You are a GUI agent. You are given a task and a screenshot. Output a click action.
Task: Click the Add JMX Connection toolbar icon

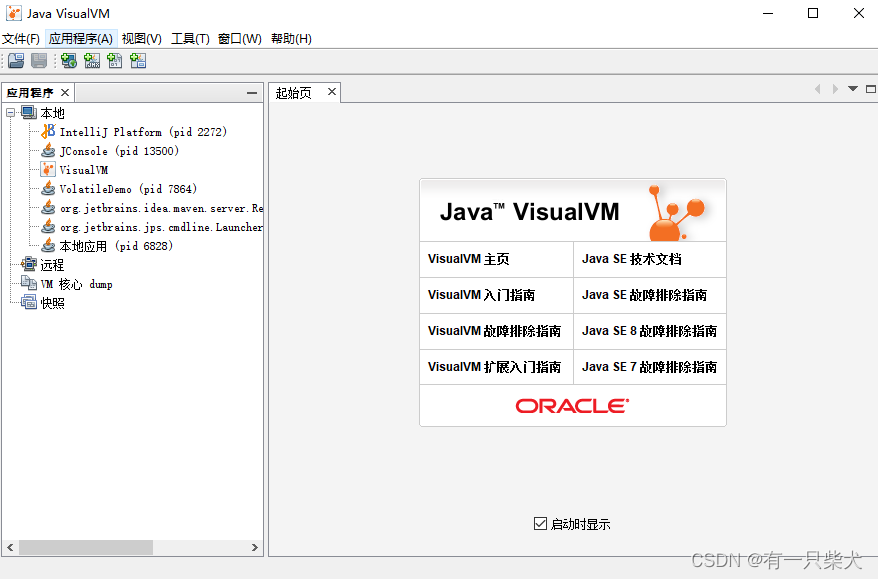92,60
